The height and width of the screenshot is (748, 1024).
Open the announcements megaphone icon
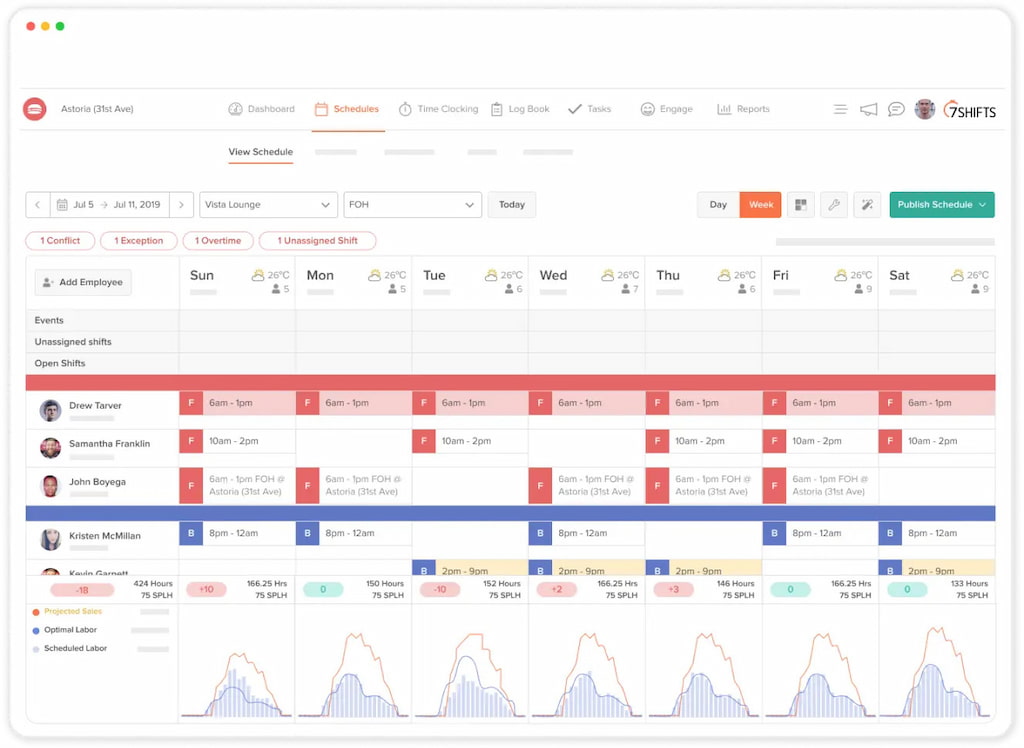(867, 109)
